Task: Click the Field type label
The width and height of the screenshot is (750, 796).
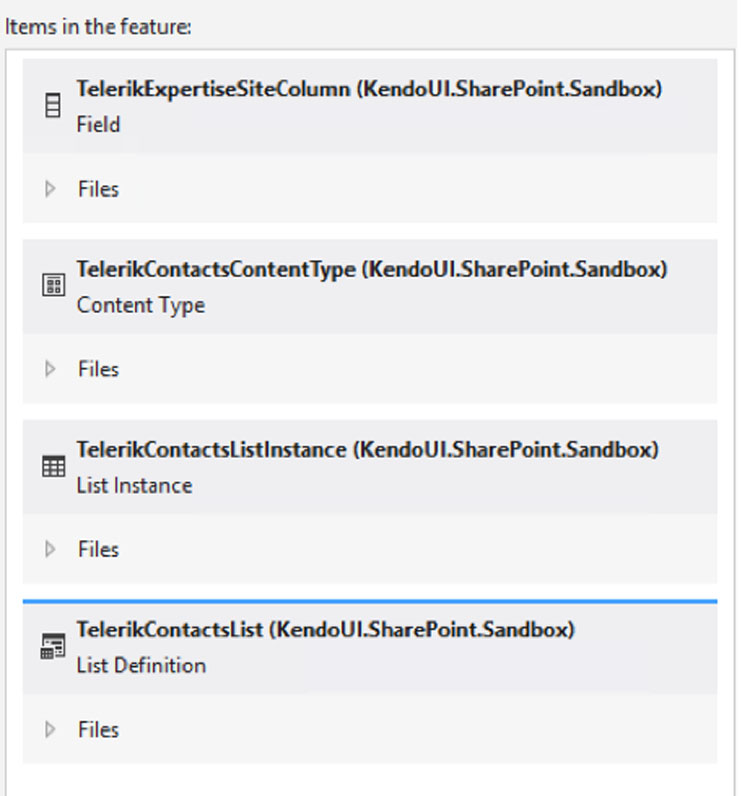Action: [x=99, y=124]
